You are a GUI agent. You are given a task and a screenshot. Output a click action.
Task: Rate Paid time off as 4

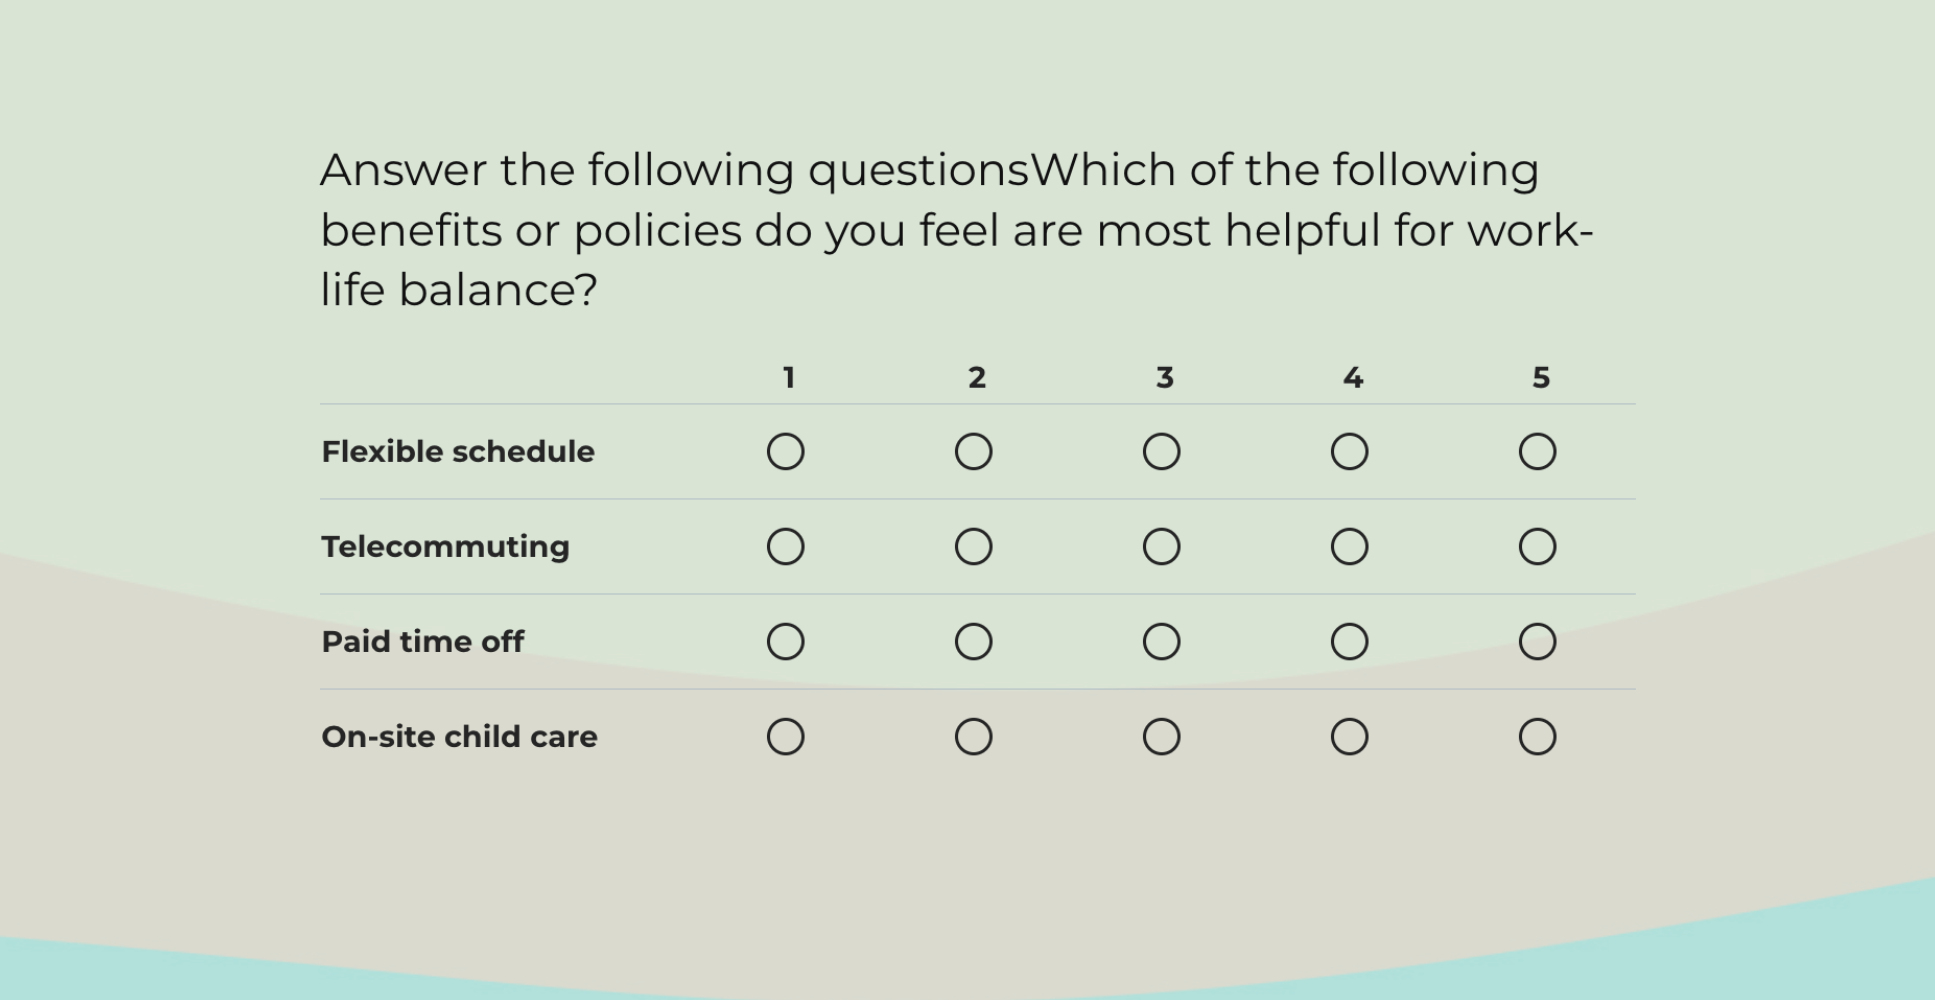(x=1350, y=642)
